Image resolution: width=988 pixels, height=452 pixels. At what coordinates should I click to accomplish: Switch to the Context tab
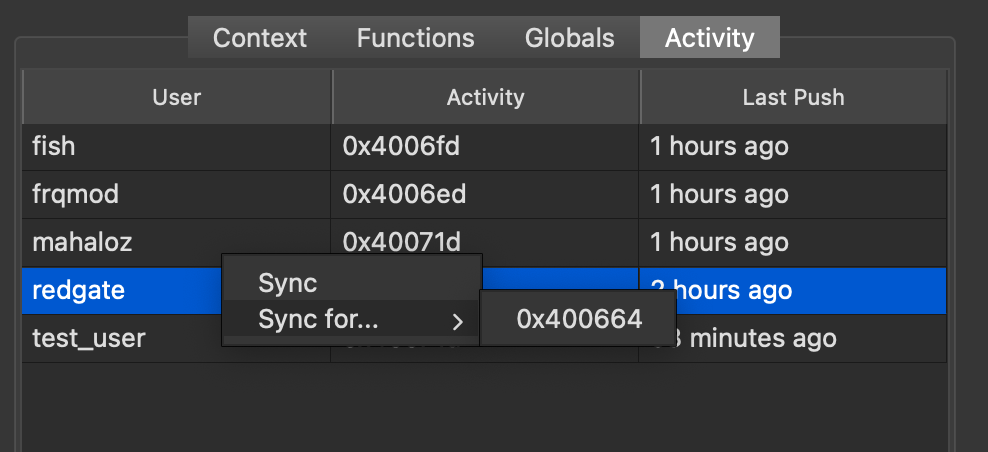pos(260,39)
